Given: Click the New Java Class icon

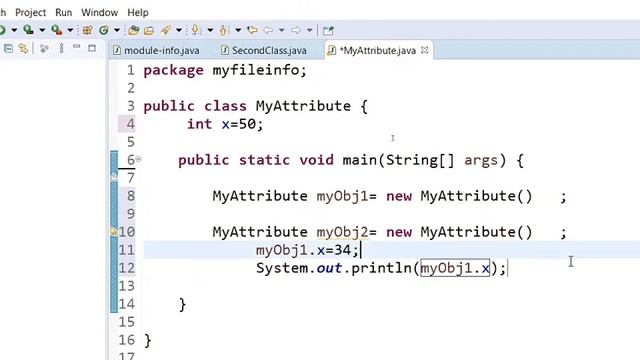Looking at the screenshot, I should [x=104, y=30].
